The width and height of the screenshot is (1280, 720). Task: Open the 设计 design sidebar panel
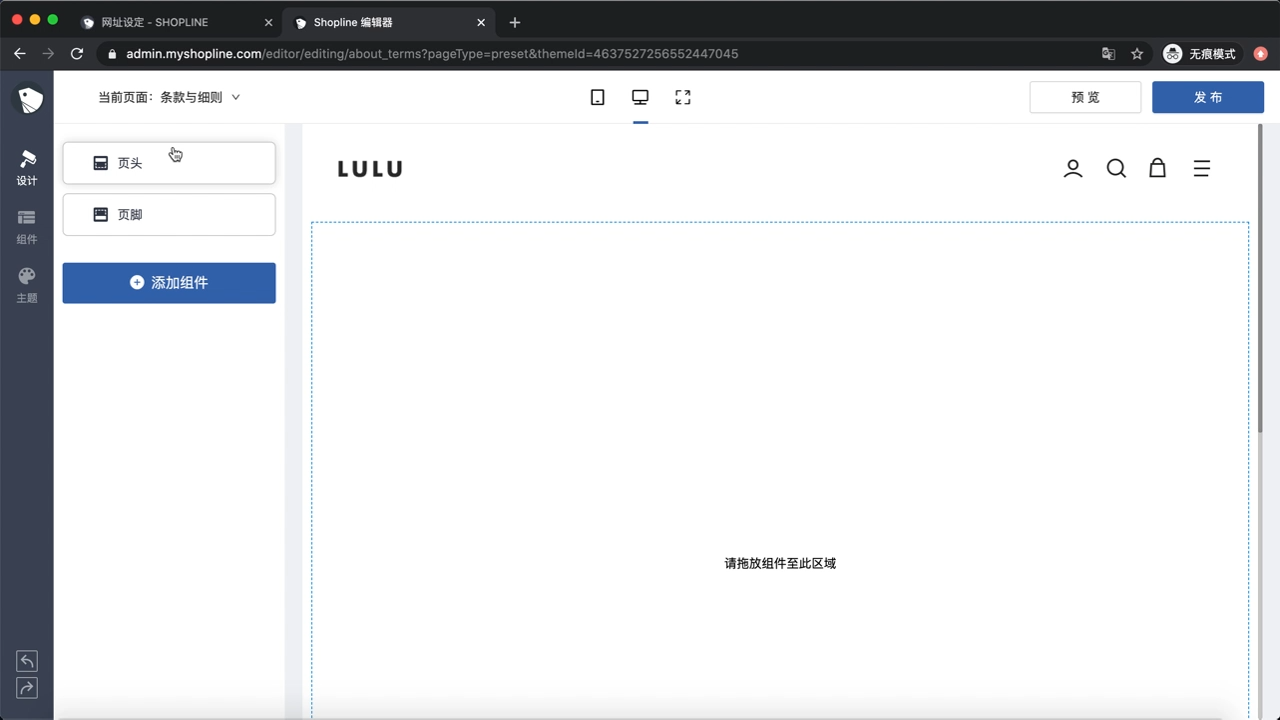(x=27, y=168)
